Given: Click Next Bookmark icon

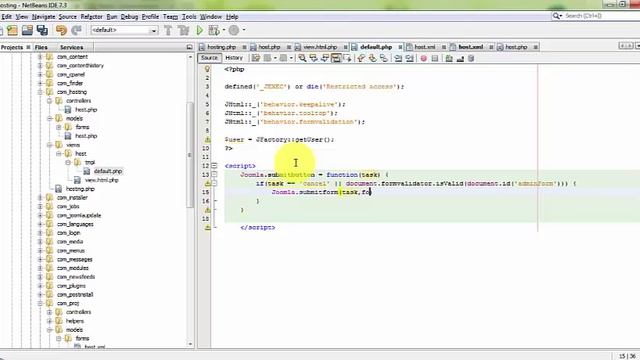Looking at the screenshot, I should click(x=372, y=58).
